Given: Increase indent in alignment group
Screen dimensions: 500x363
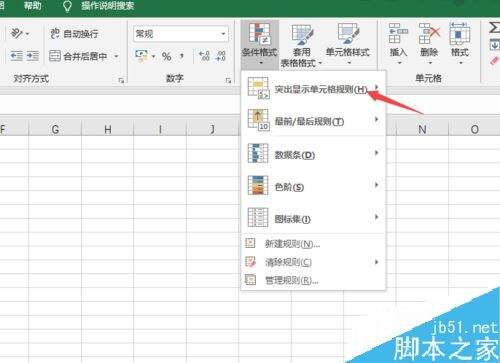Looking at the screenshot, I should click(x=33, y=56).
